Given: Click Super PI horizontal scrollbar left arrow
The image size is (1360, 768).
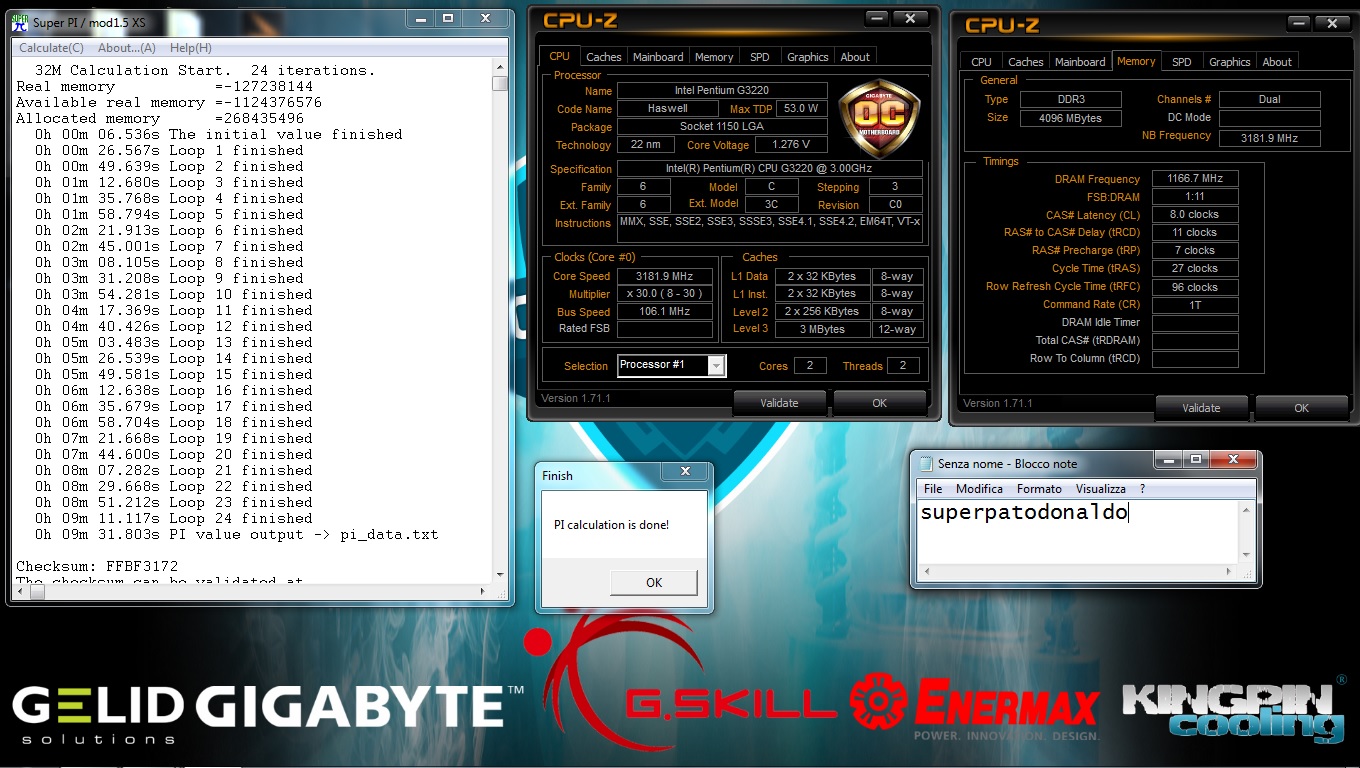Looking at the screenshot, I should [x=20, y=590].
